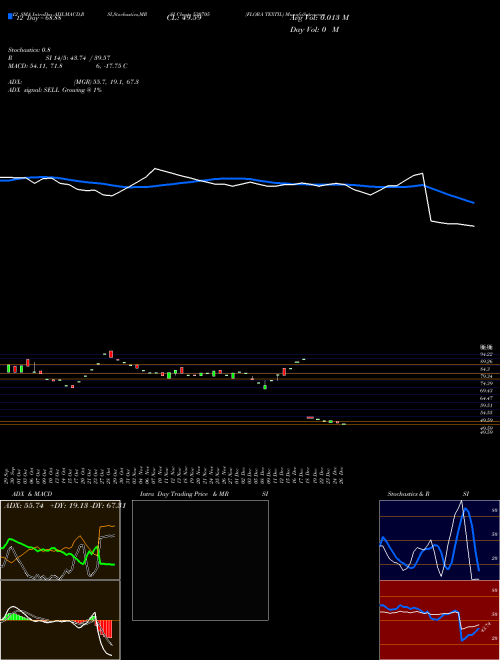Click the MACD histogram panel
This screenshot has height=660, width=500.
point(60,620)
